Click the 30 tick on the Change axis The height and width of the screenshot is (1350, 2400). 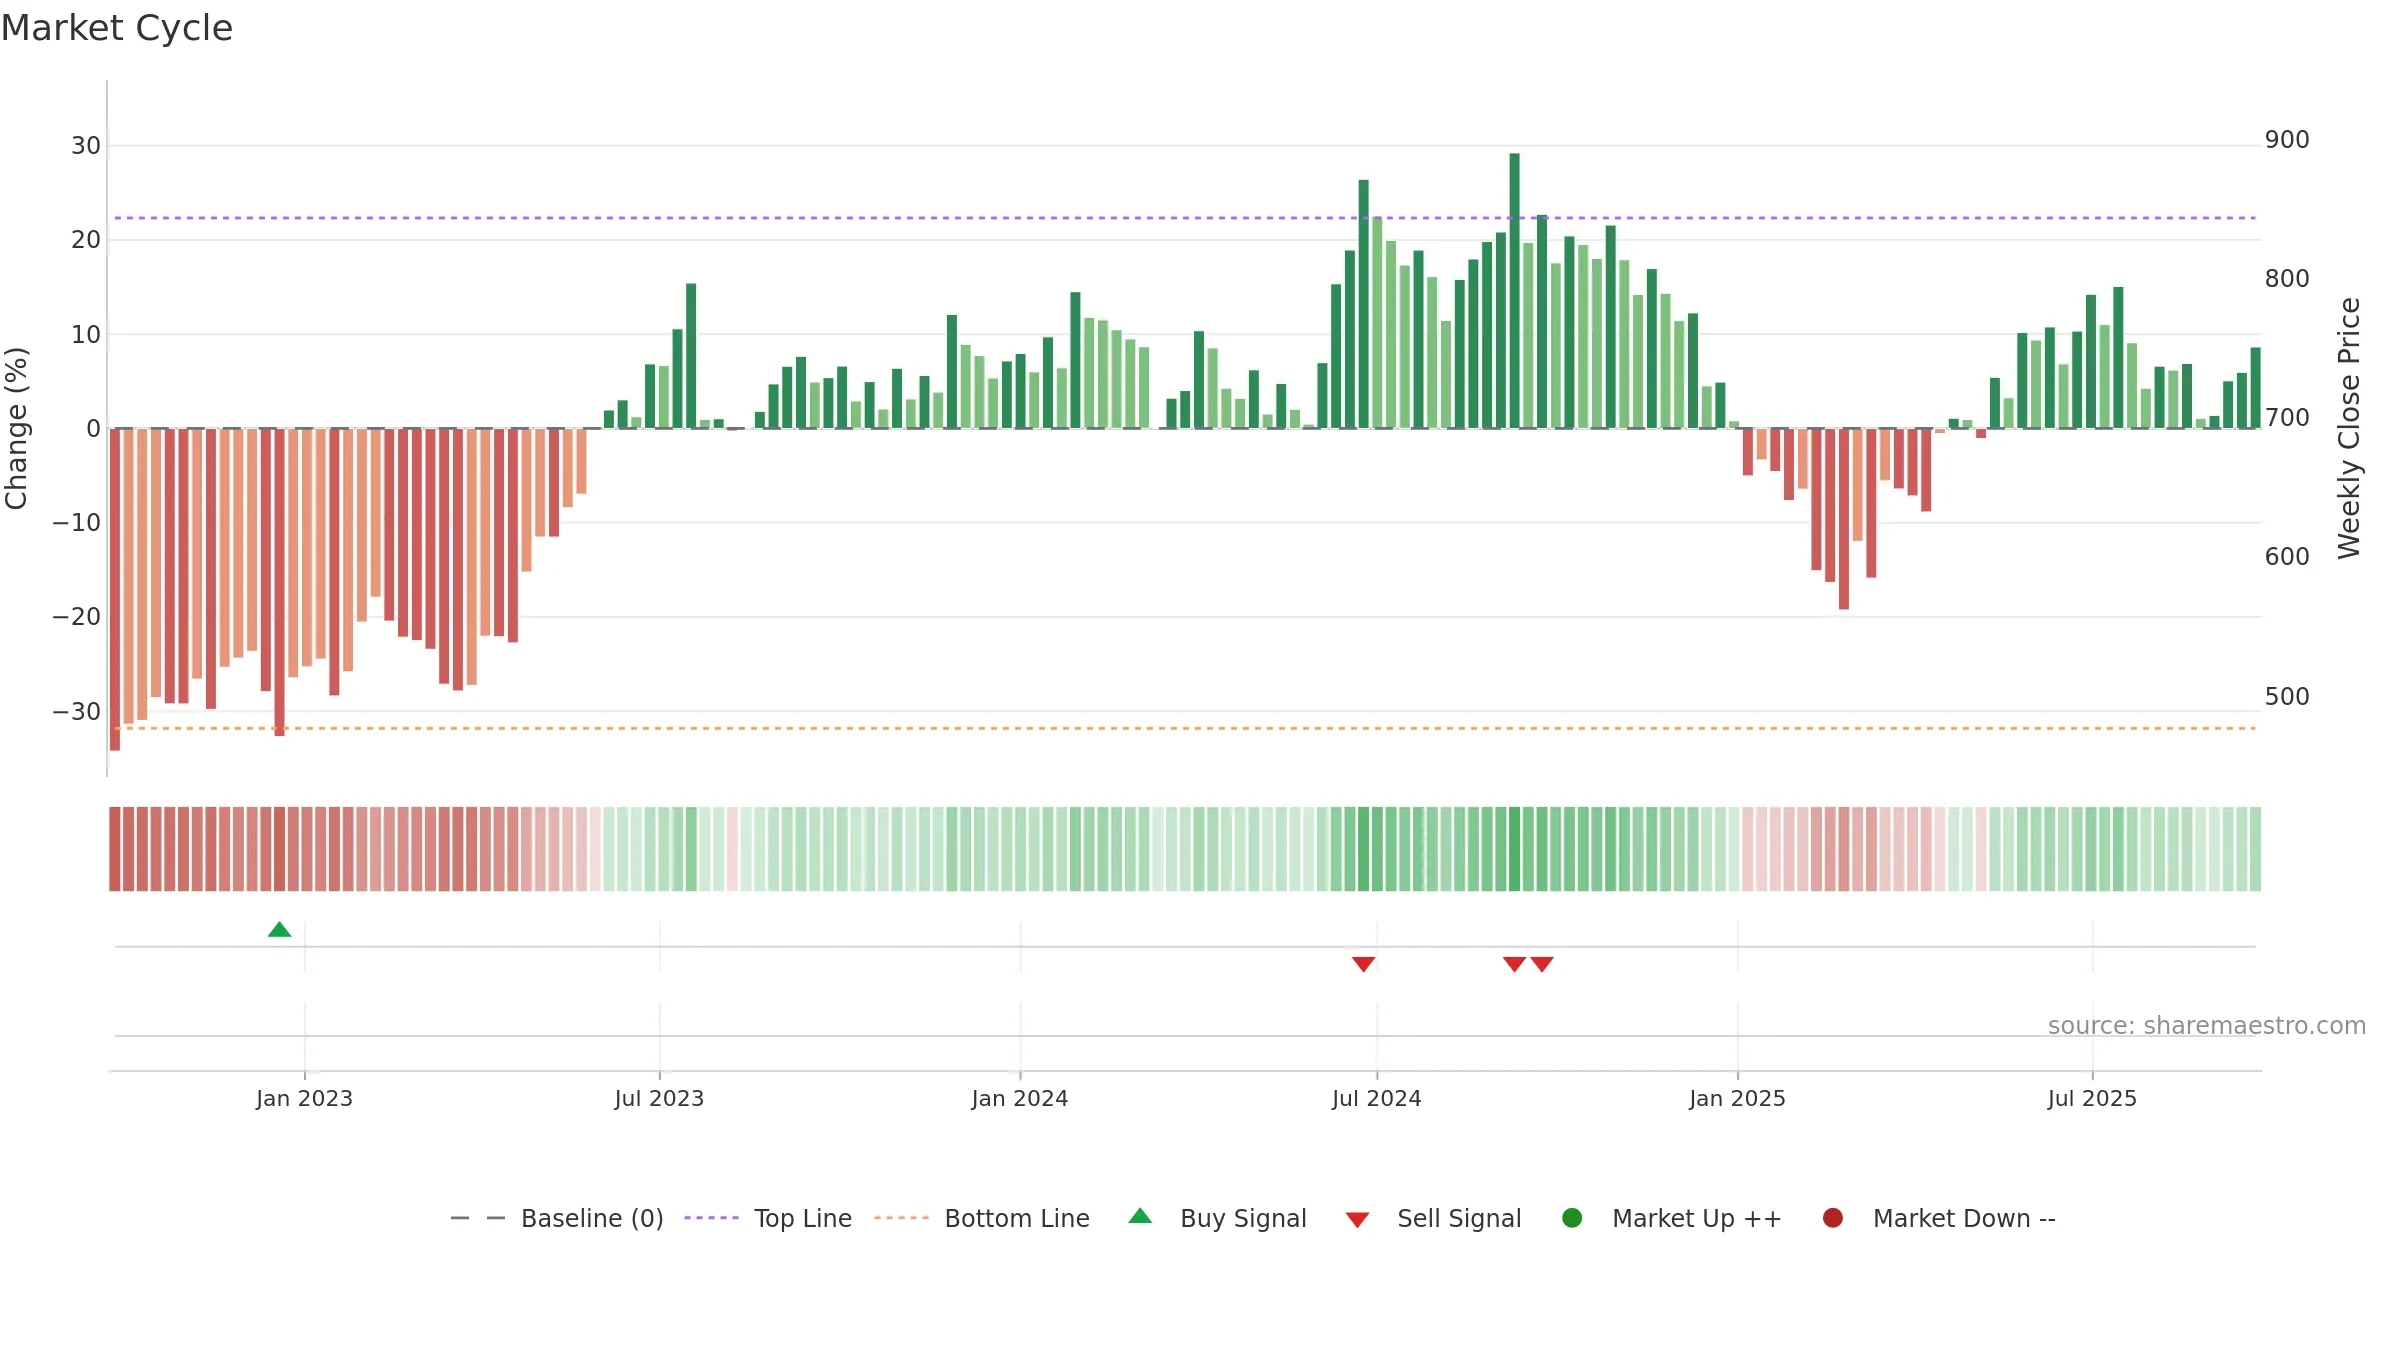tap(86, 146)
